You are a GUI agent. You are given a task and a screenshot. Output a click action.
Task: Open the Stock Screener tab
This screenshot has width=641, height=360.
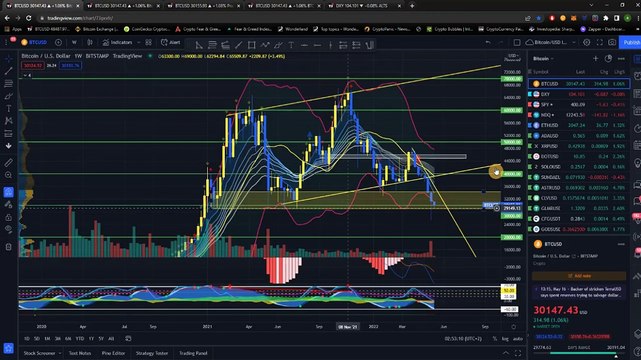39,353
